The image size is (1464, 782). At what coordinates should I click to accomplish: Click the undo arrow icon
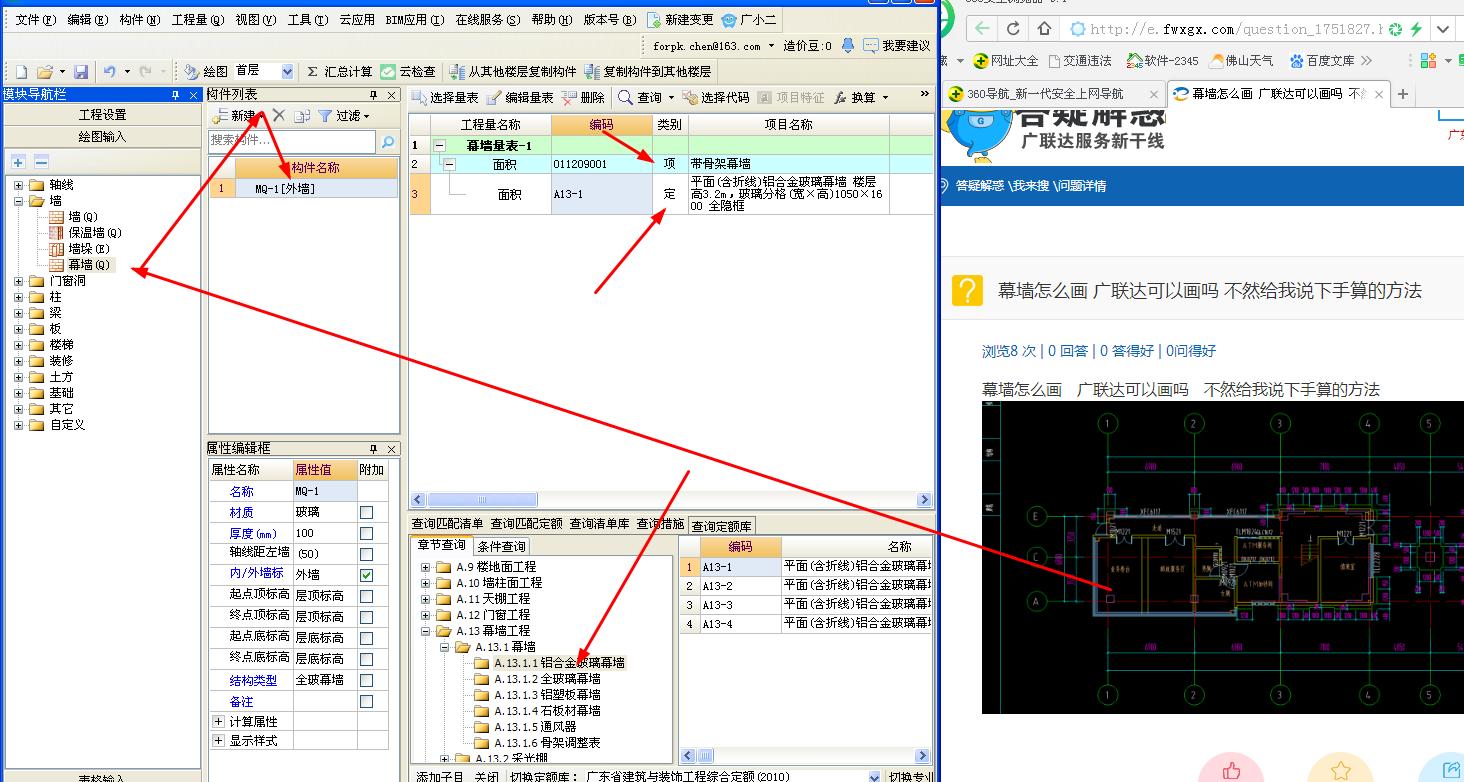tap(109, 72)
